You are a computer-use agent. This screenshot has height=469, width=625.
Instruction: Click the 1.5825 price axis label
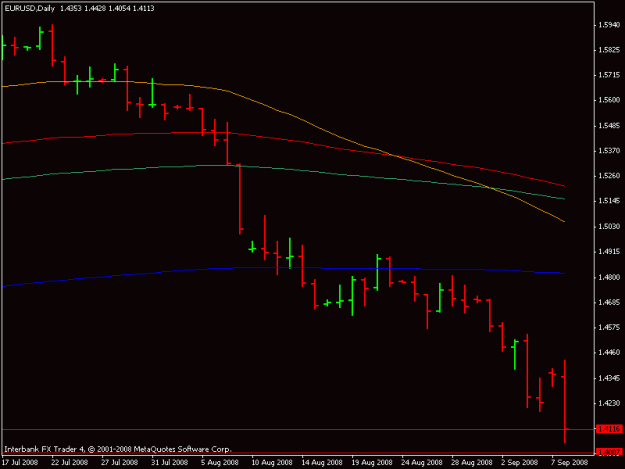tap(609, 50)
